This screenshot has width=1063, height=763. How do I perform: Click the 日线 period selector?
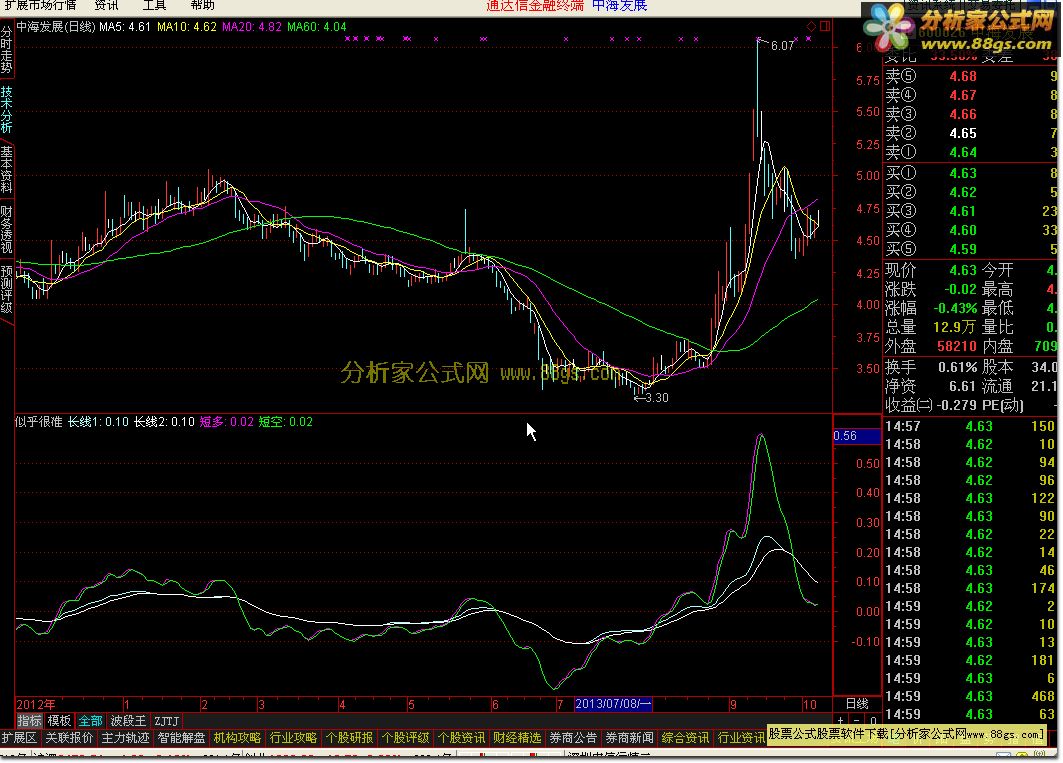pyautogui.click(x=857, y=704)
